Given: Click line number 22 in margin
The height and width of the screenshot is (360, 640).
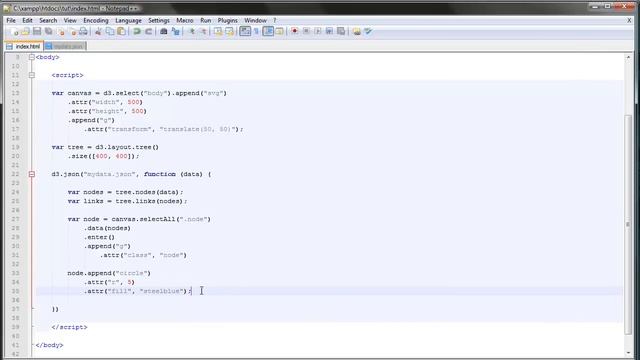Looking at the screenshot, I should pyautogui.click(x=16, y=174).
